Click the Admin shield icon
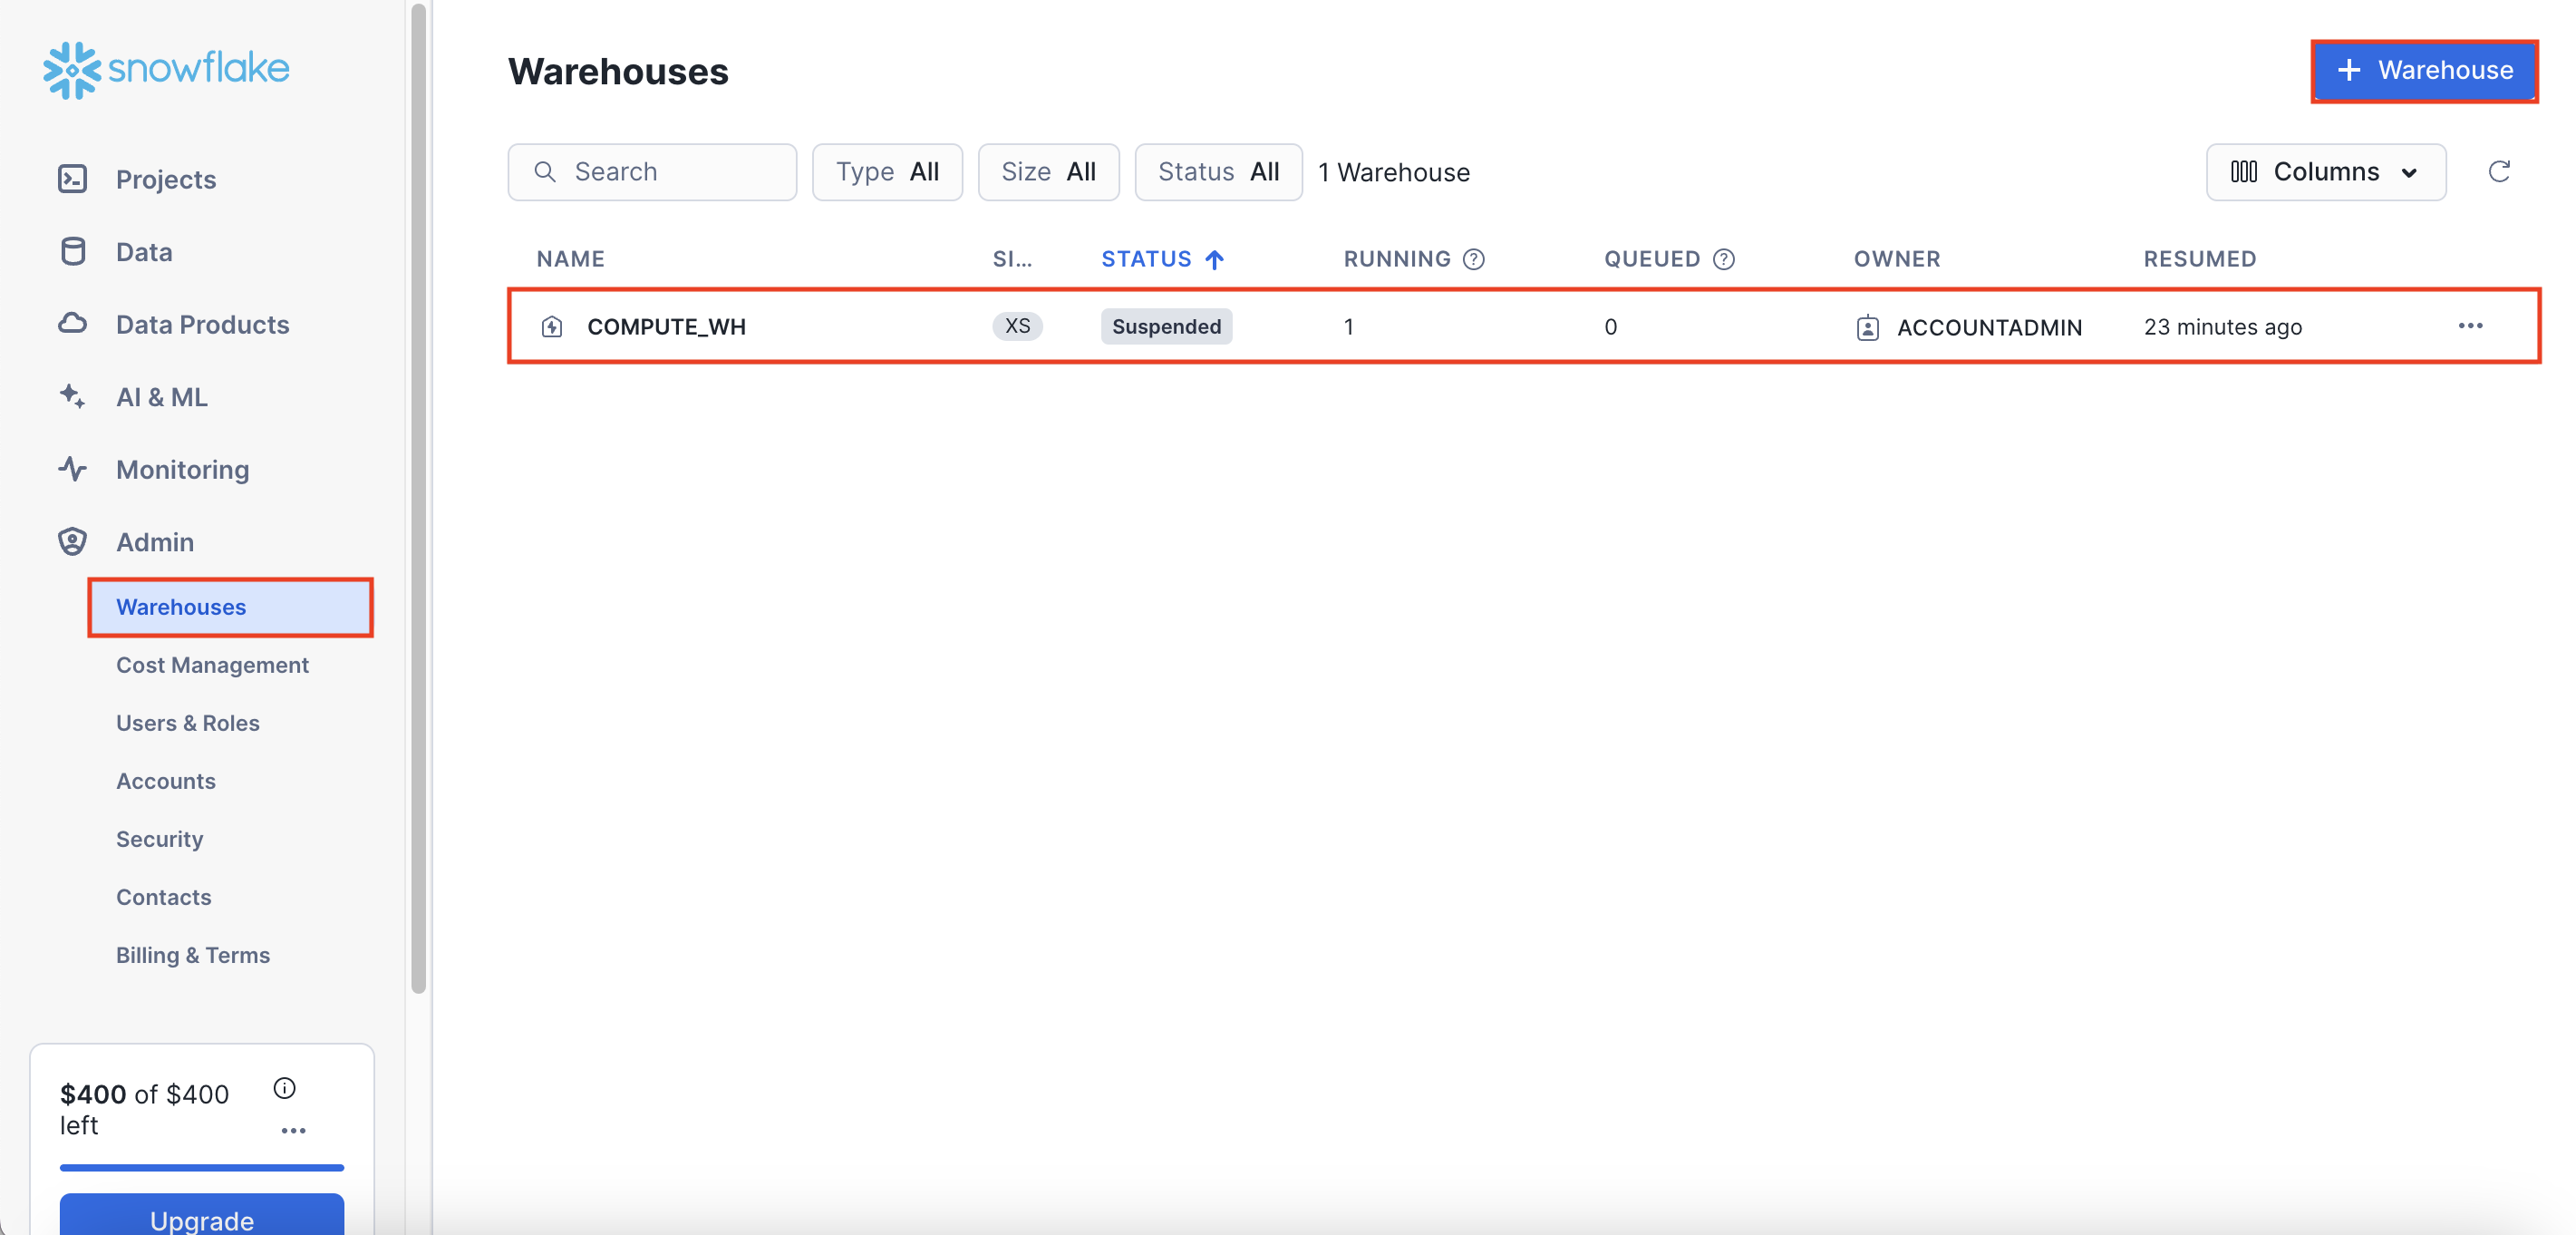 (x=72, y=541)
